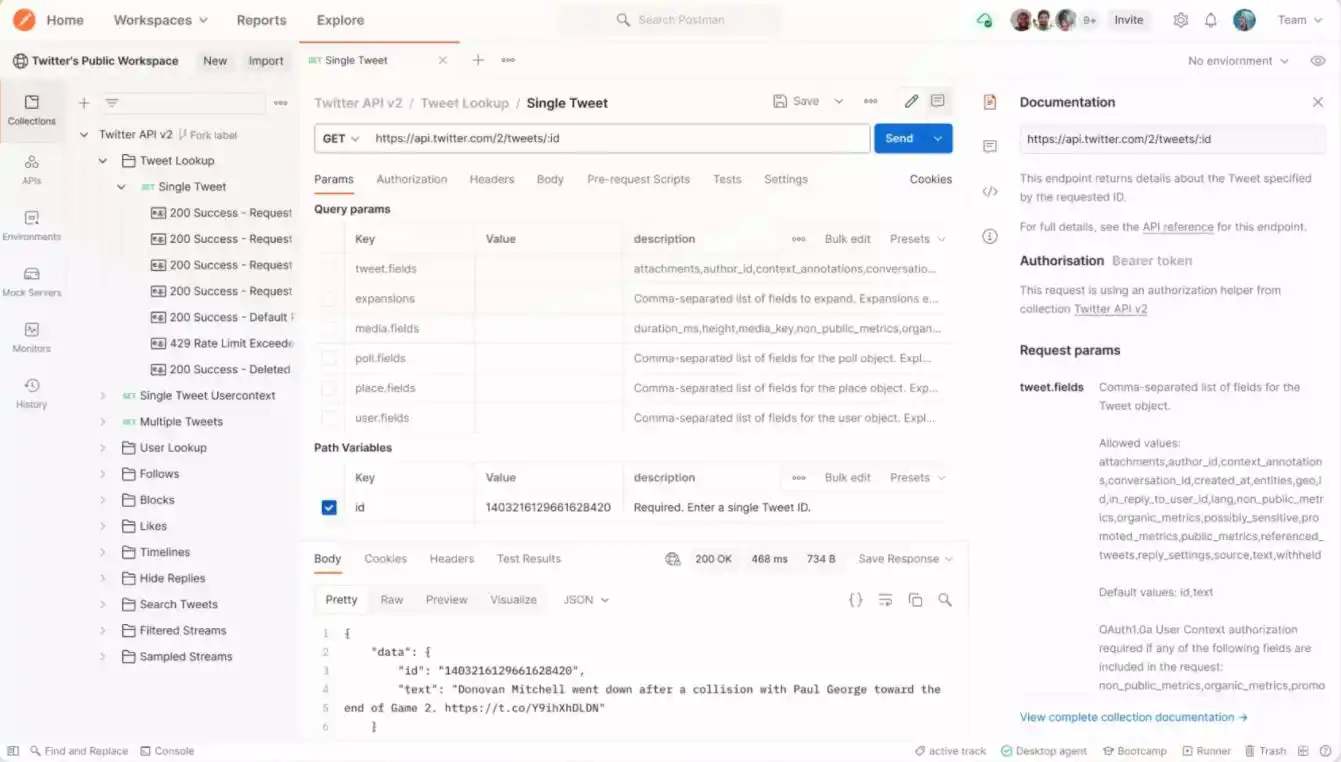Open the Monitors sidebar panel
The width and height of the screenshot is (1341, 762).
pos(31,337)
